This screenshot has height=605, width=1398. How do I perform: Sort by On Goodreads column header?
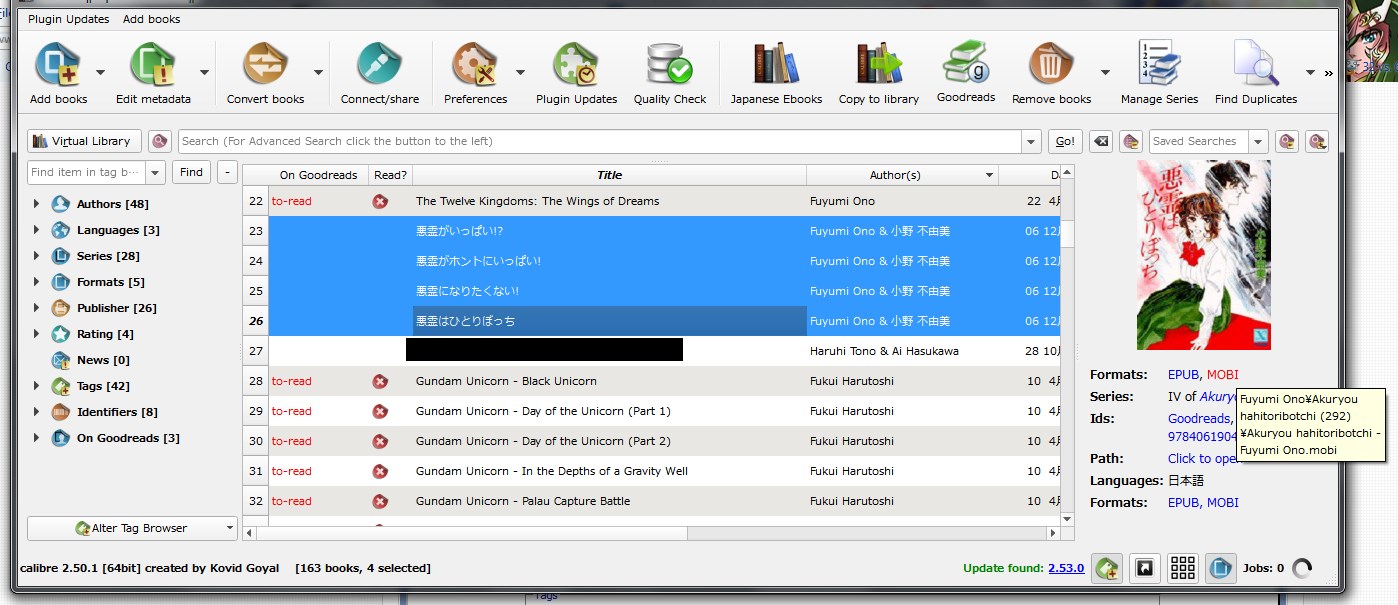318,175
